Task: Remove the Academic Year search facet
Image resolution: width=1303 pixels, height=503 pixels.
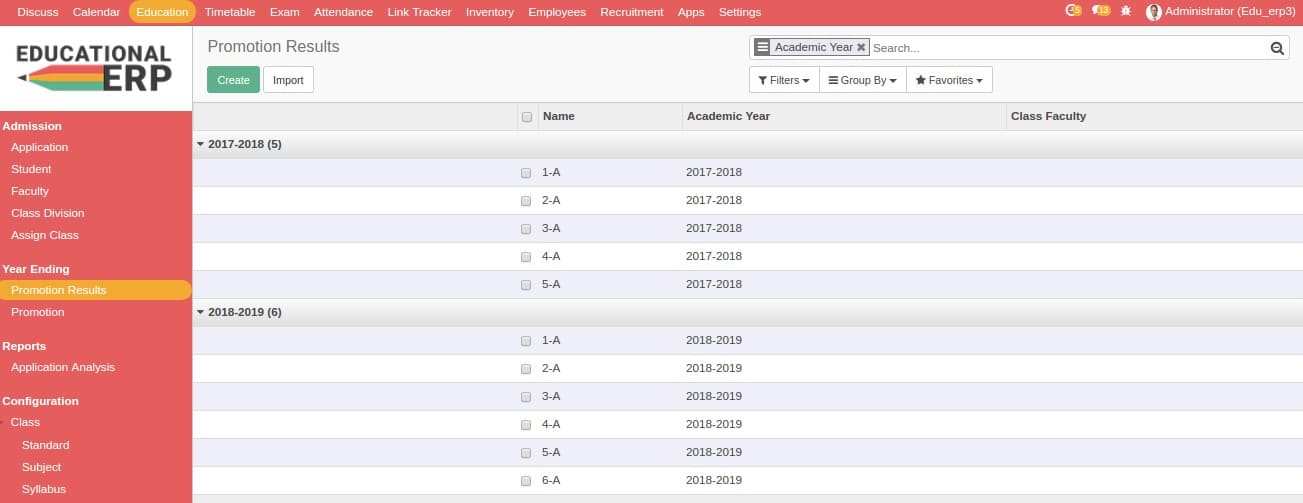Action: (x=861, y=47)
